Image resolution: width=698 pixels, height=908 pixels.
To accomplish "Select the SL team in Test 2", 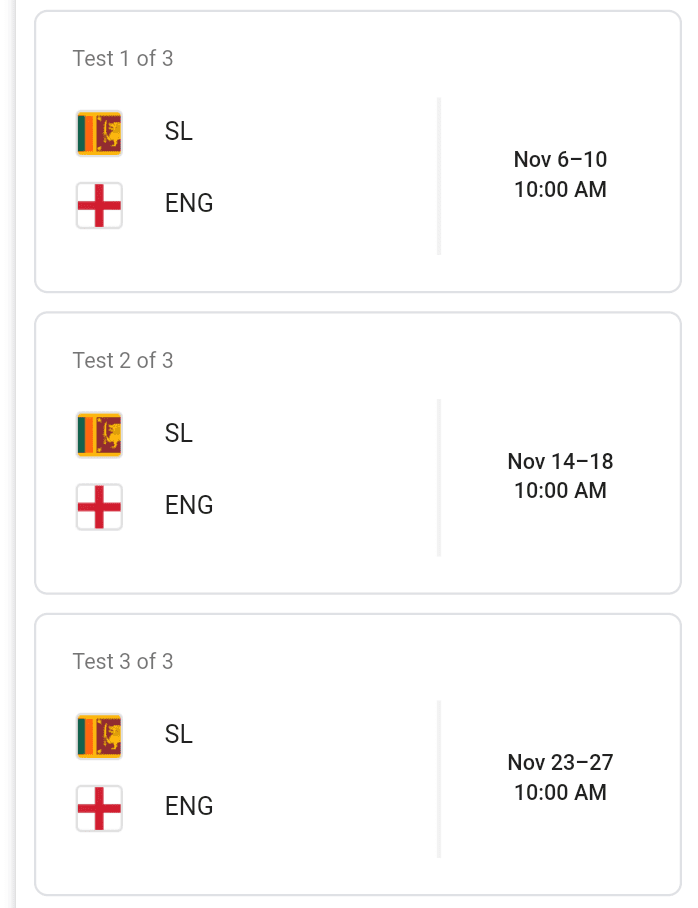I will (179, 434).
